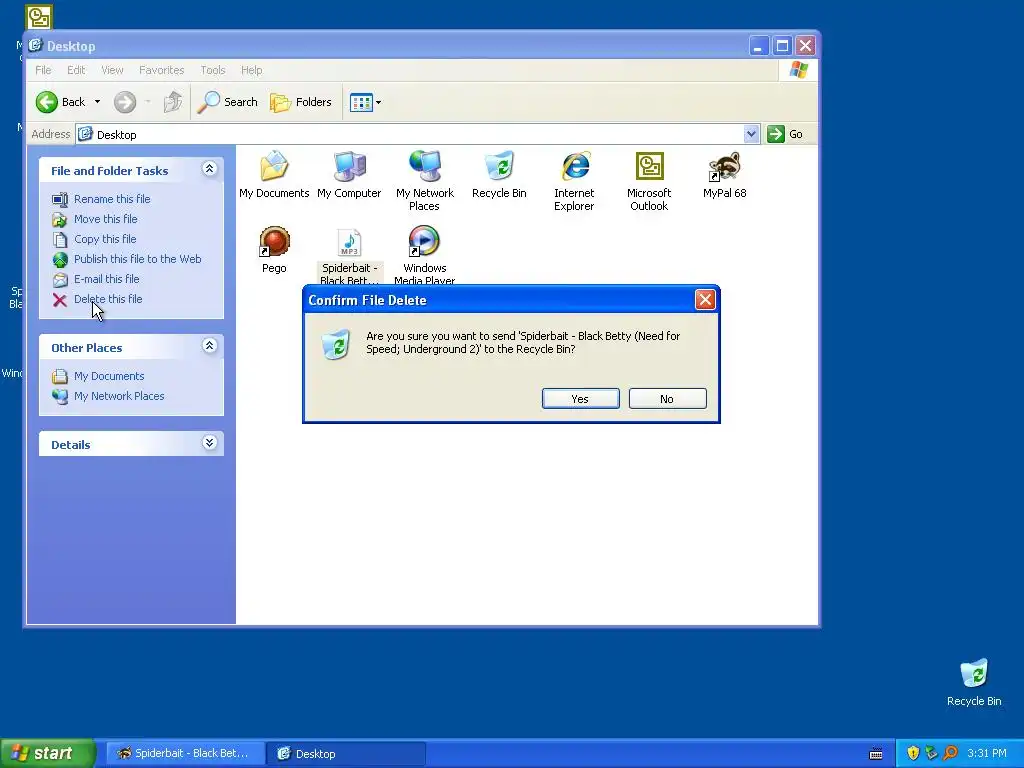This screenshot has height=768, width=1024.
Task: Click the magnifier tray icon
Action: tap(950, 753)
